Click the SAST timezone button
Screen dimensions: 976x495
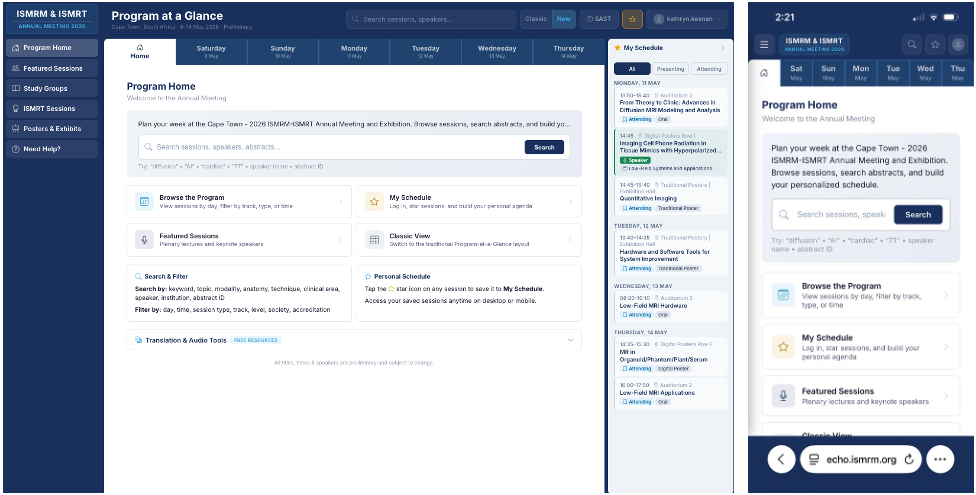600,19
